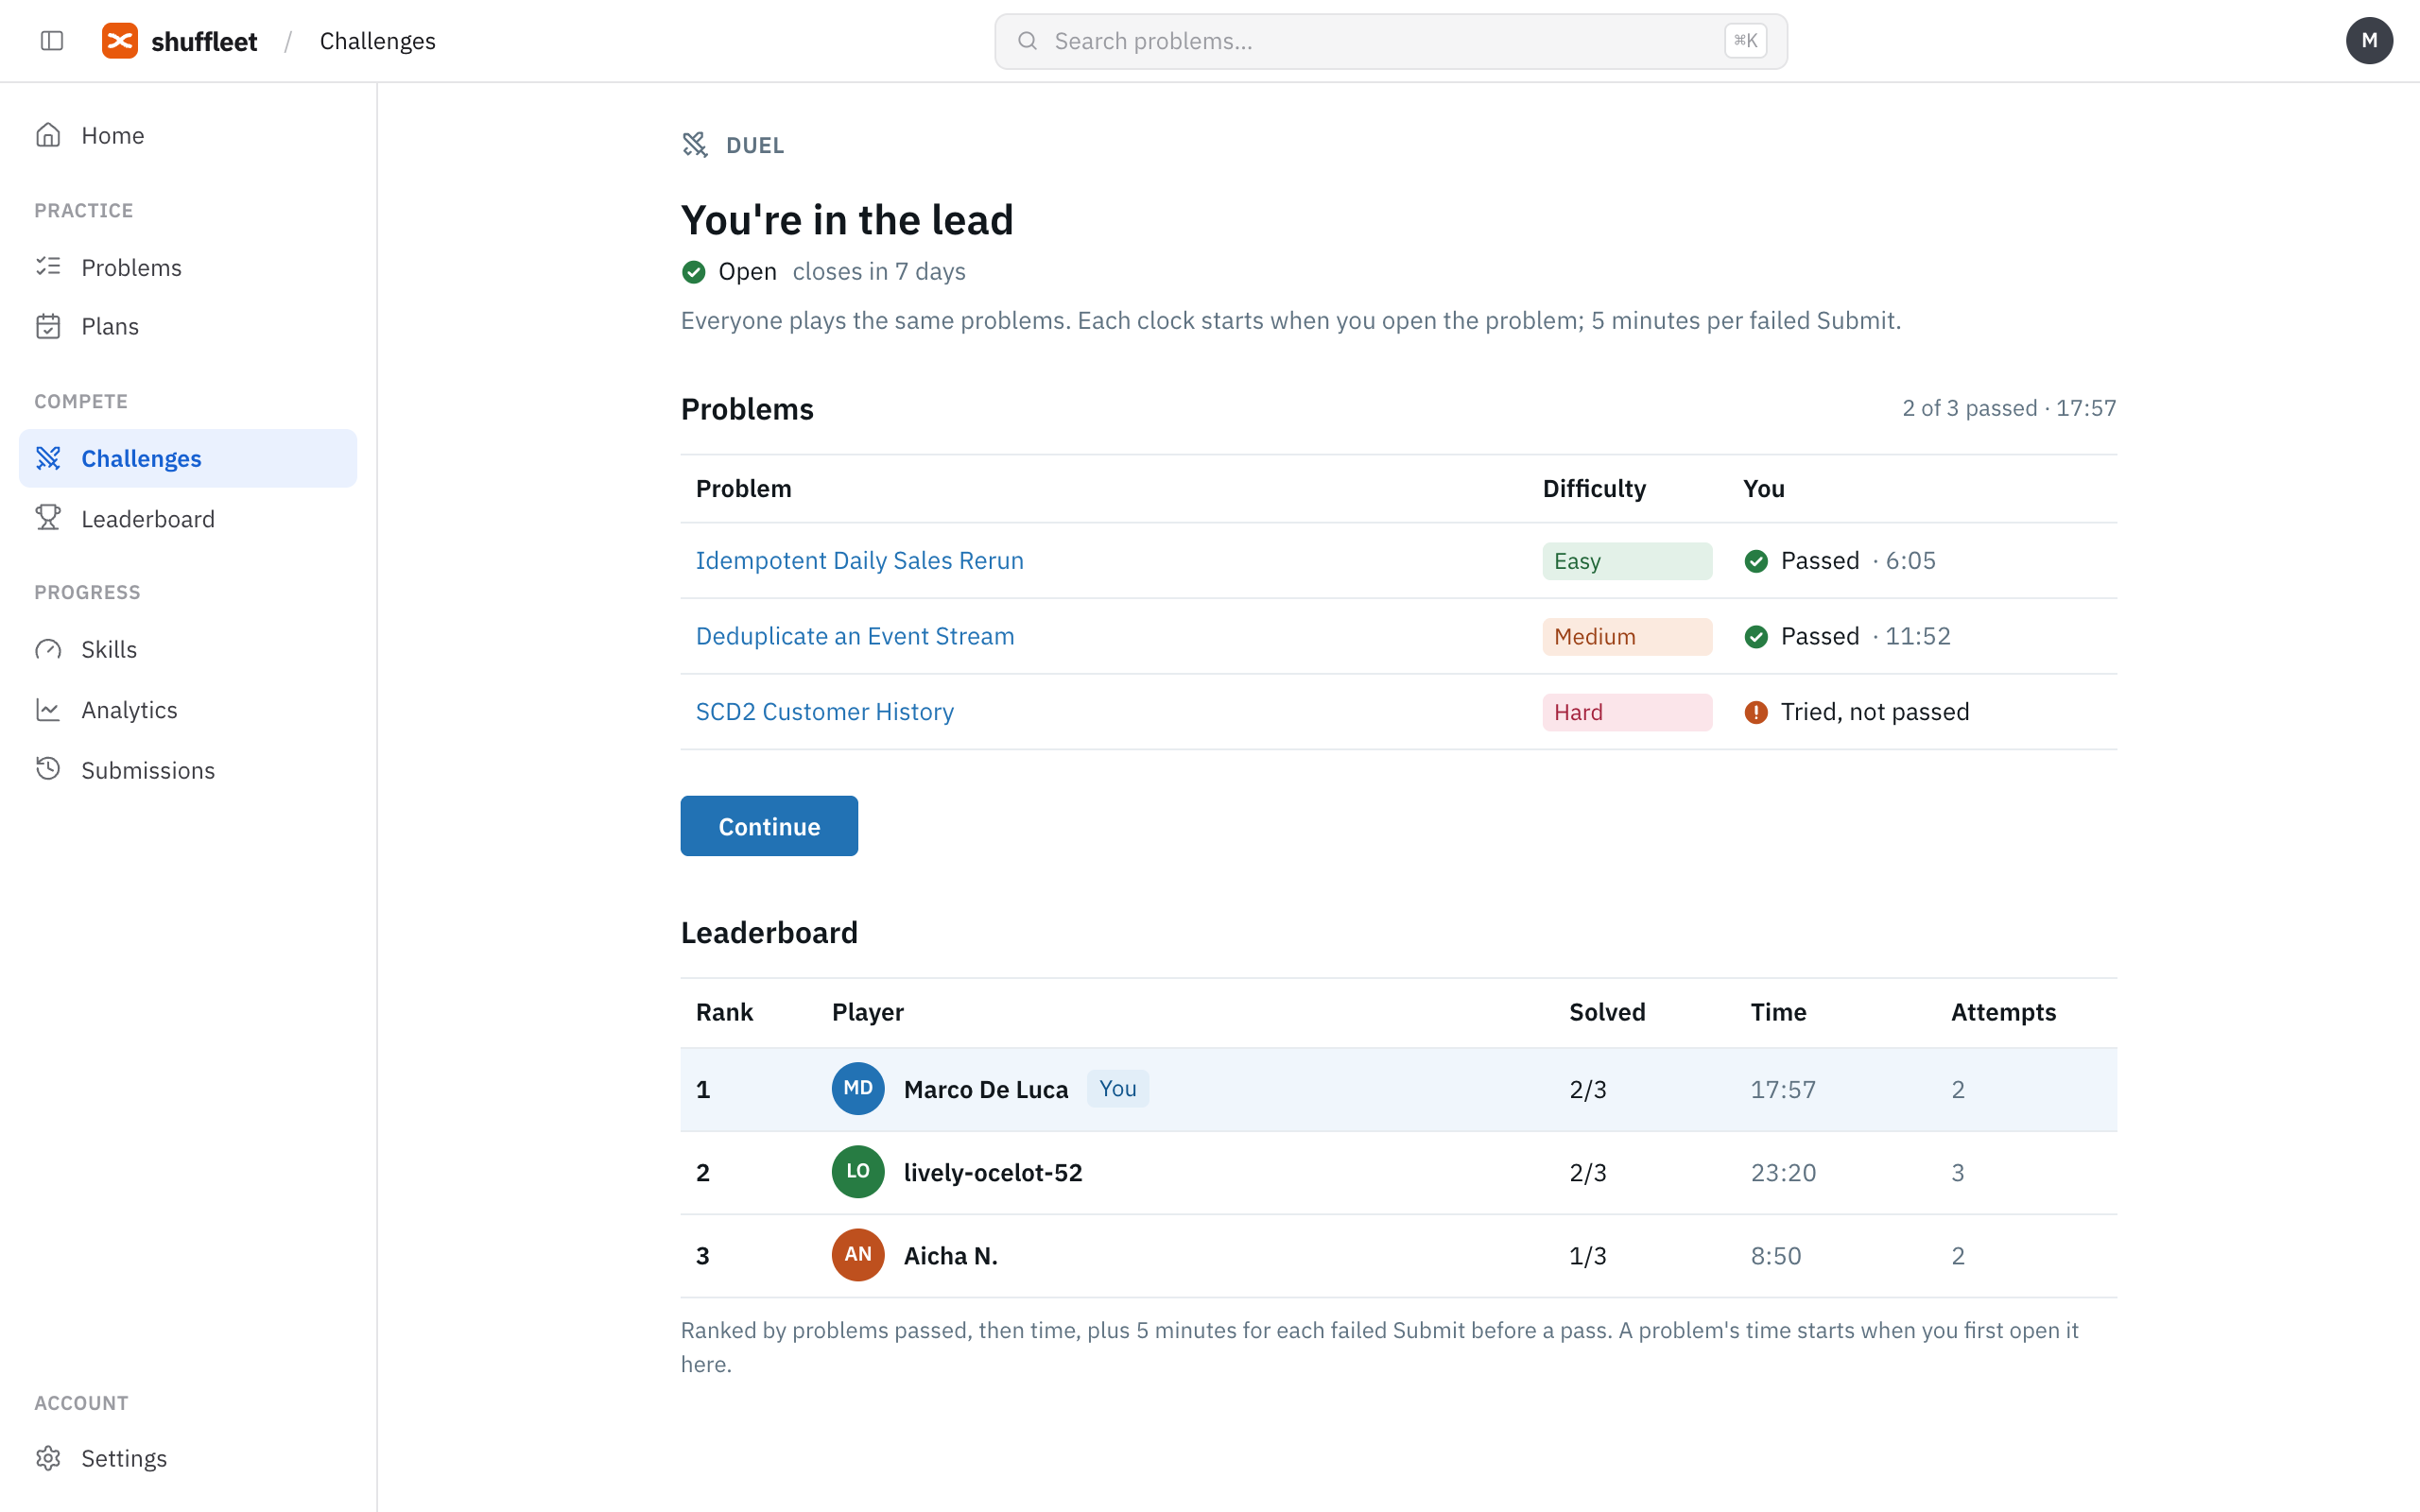The width and height of the screenshot is (2420, 1512).
Task: Open Deduplicate an Event Stream problem
Action: (855, 636)
